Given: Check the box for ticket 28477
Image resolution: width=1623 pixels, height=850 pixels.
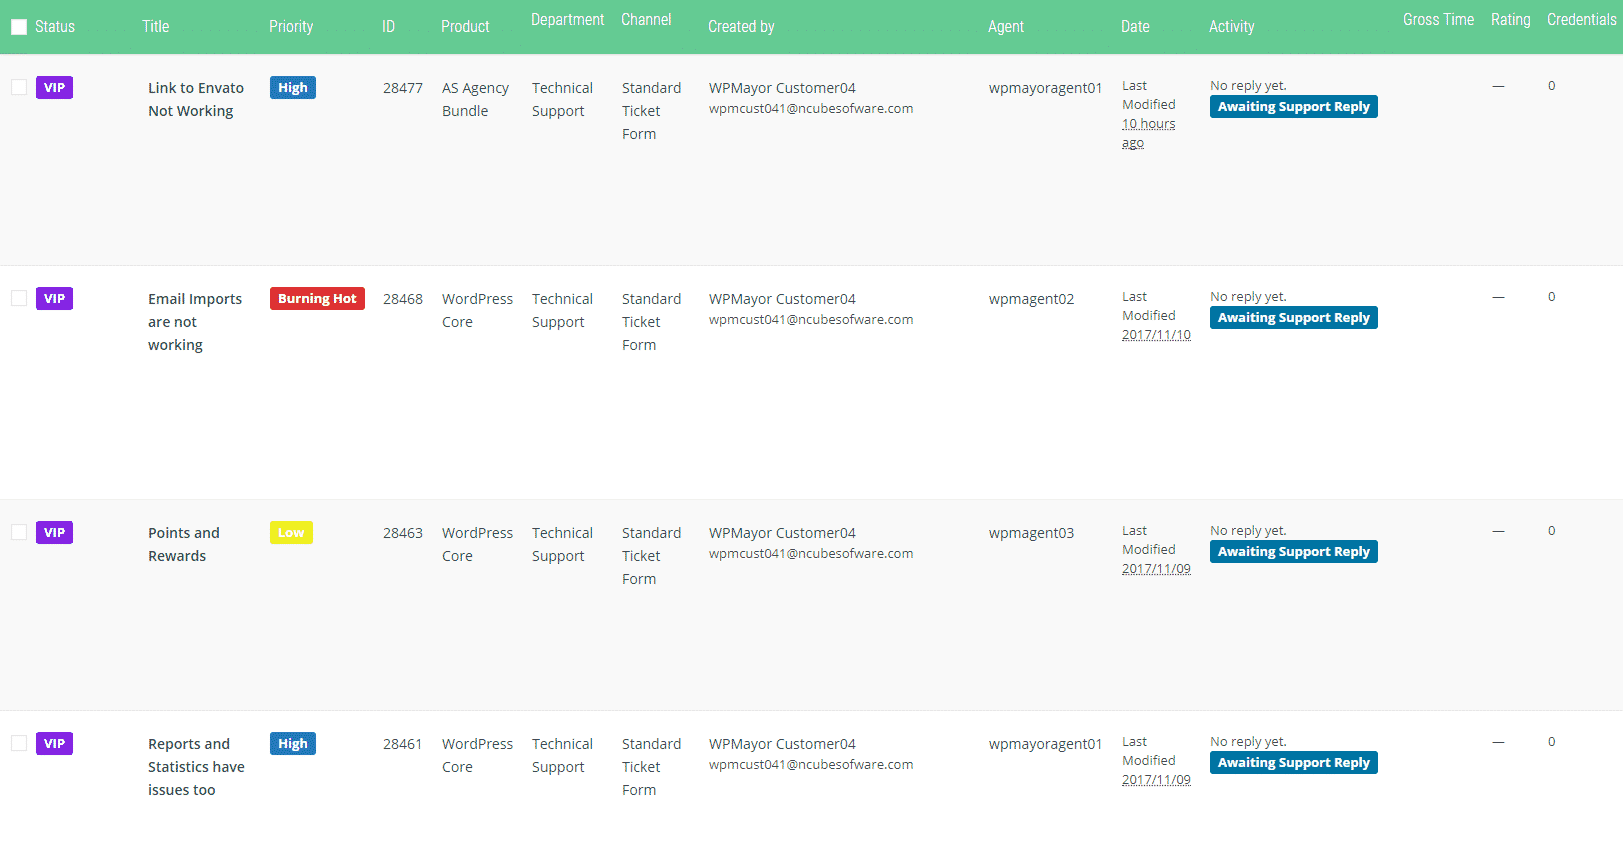Looking at the screenshot, I should click(x=19, y=87).
